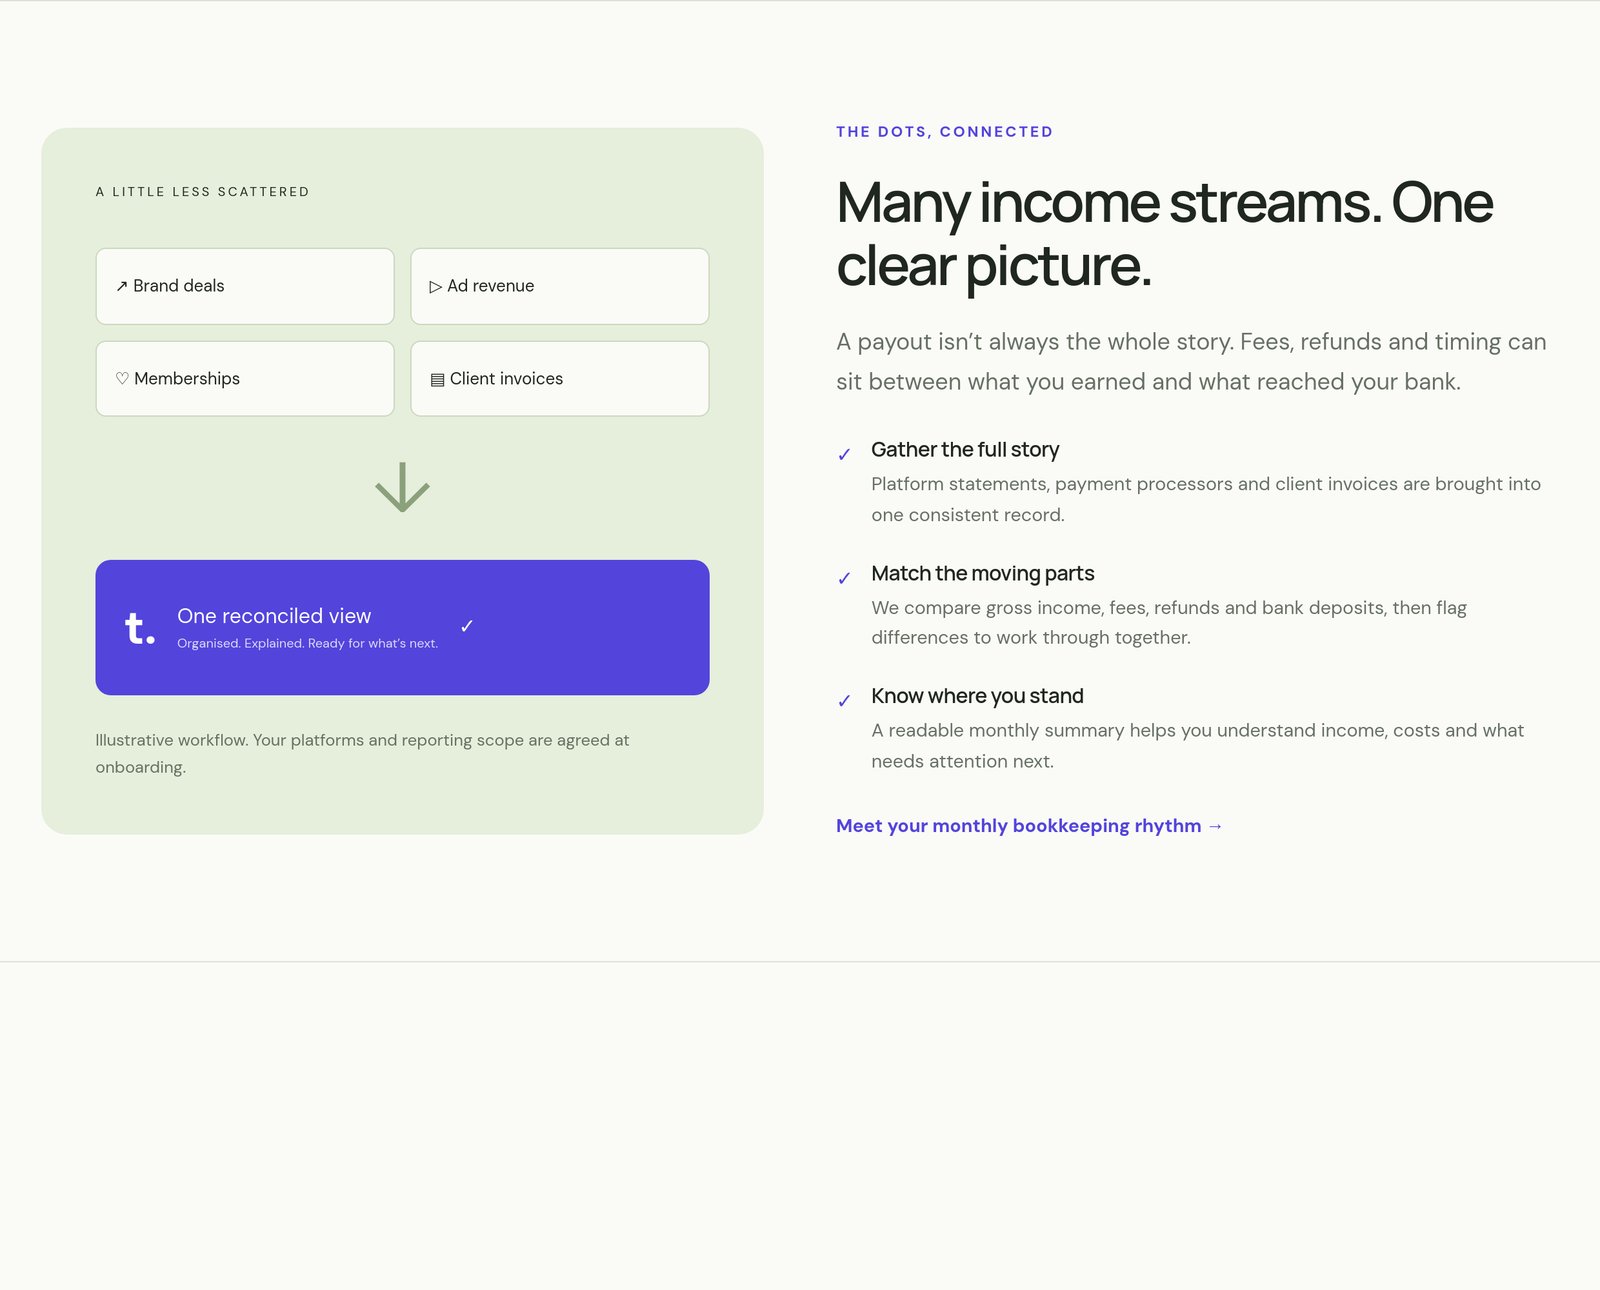Click the "A LITTLE LESS SCATTERED" label
Viewport: 1600px width, 1290px height.
click(x=203, y=192)
